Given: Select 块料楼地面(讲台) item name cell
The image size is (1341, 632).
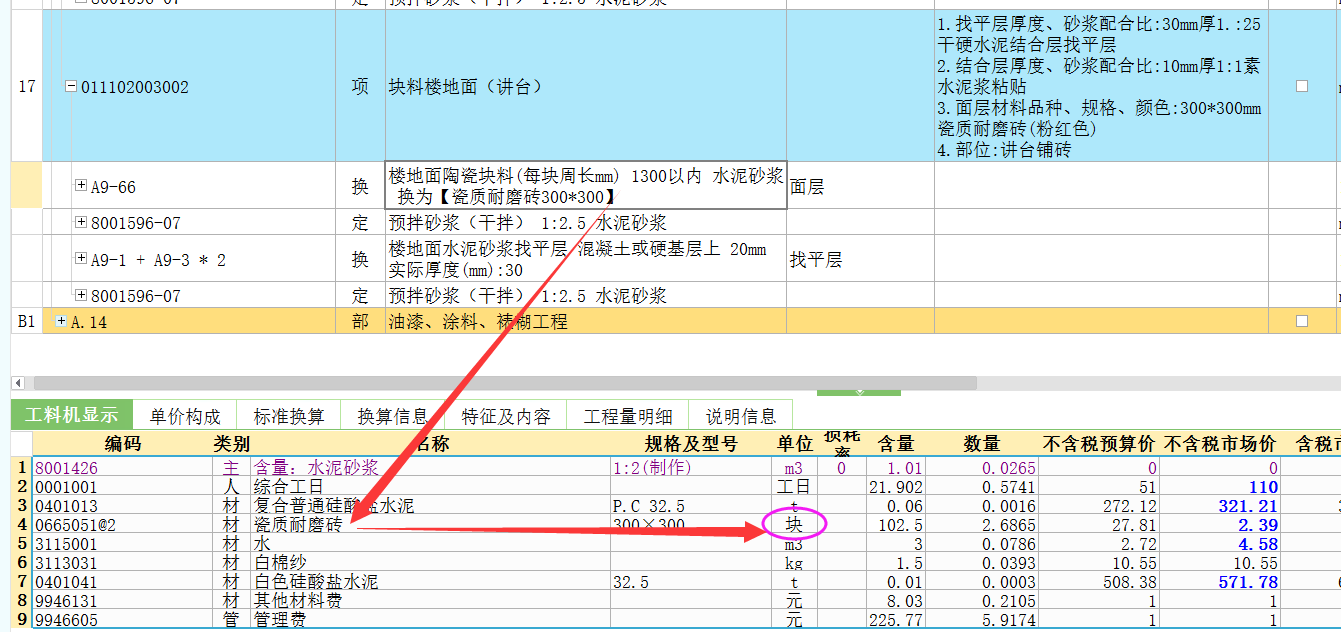Looking at the screenshot, I should [586, 86].
